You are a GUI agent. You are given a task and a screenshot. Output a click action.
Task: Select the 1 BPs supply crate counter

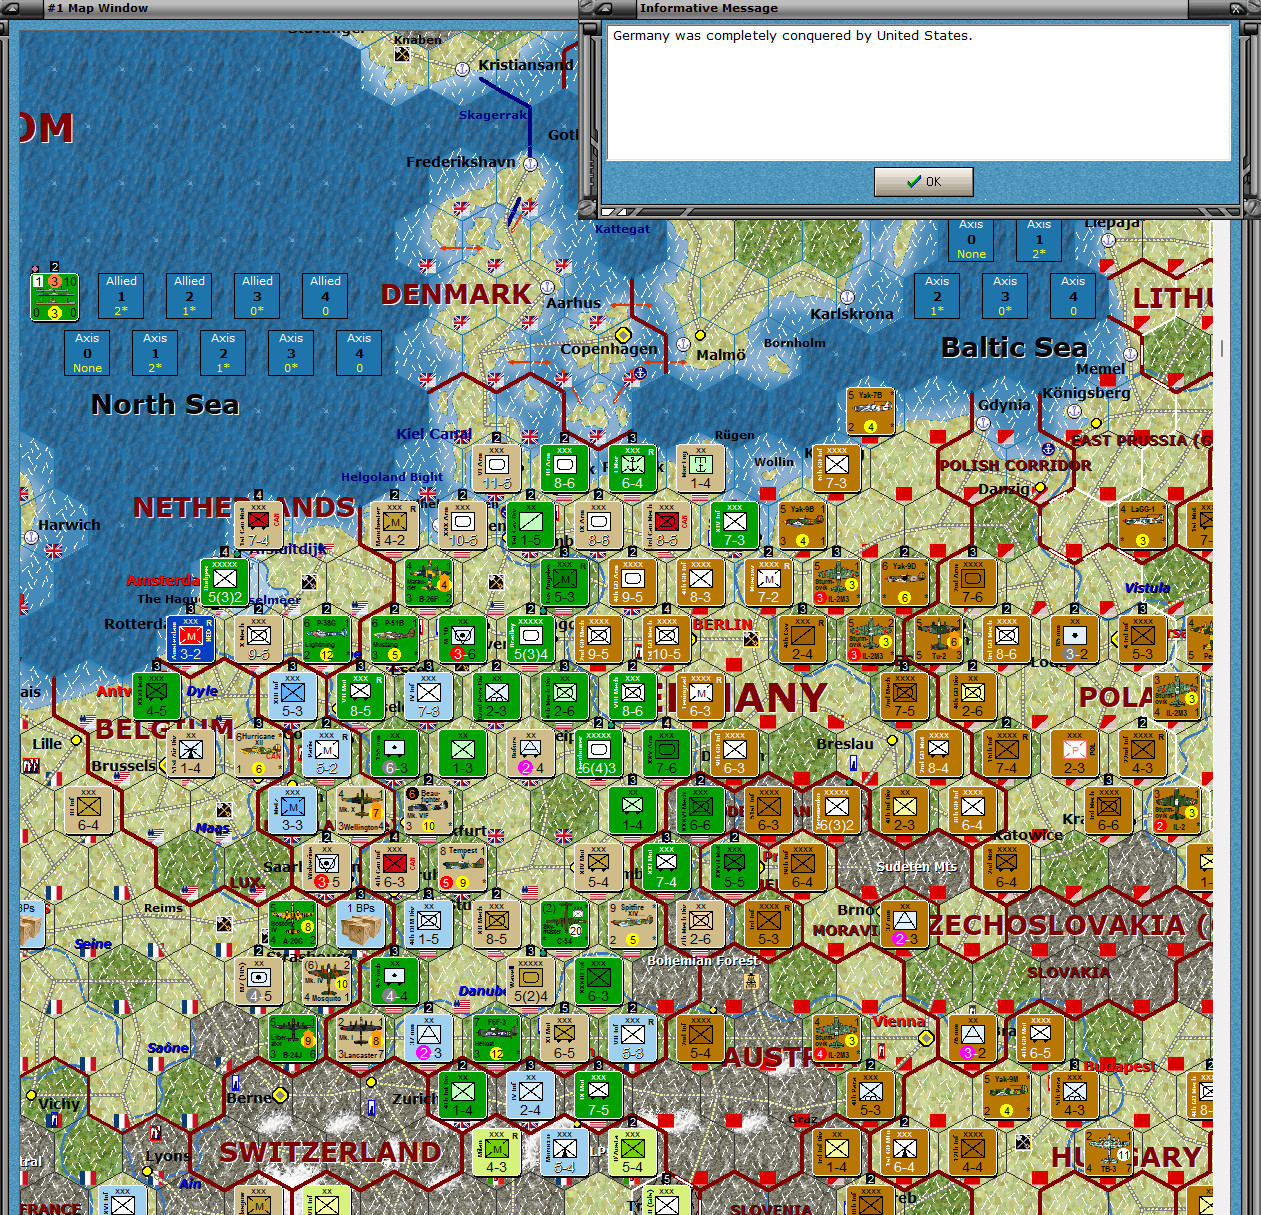coord(362,925)
